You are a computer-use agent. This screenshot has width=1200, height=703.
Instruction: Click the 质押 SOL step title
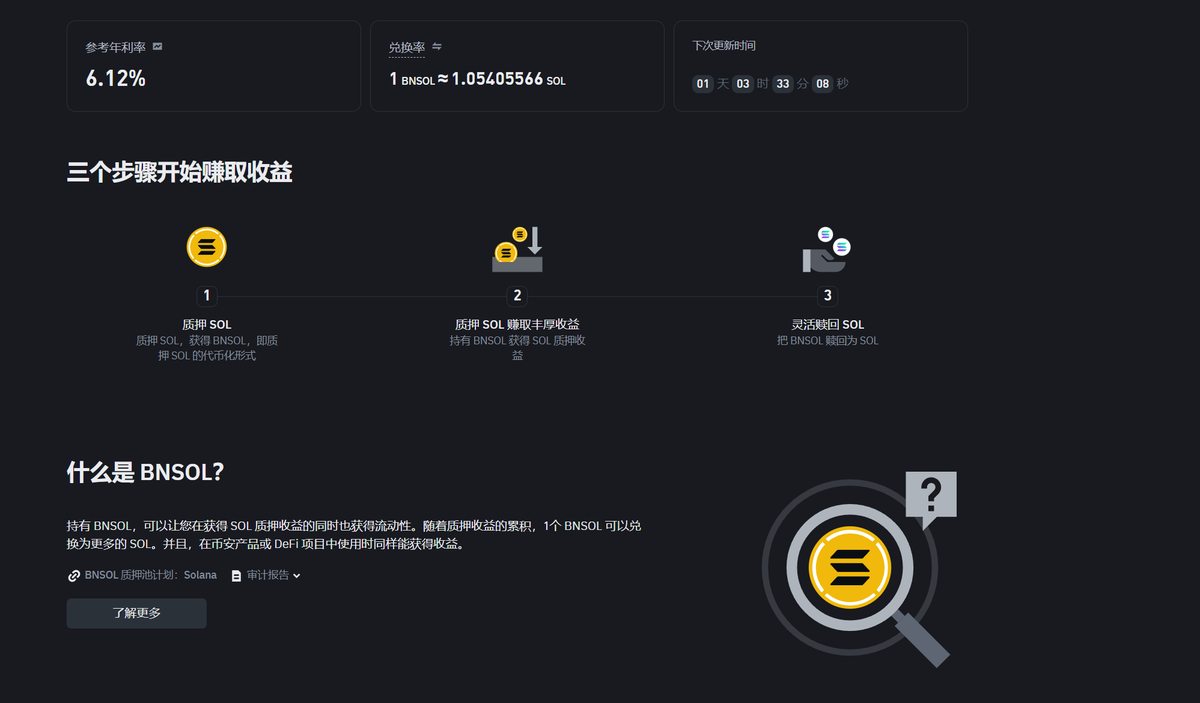tap(207, 325)
